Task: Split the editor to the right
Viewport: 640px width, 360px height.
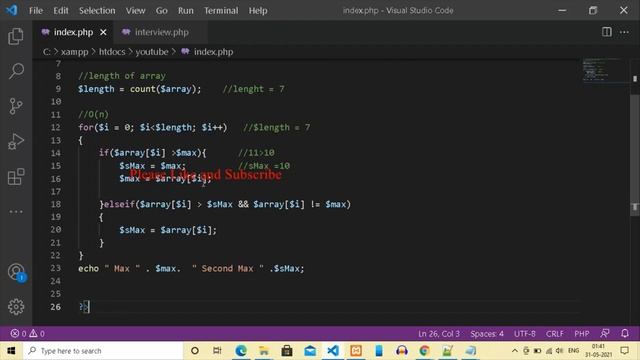Action: tap(607, 32)
